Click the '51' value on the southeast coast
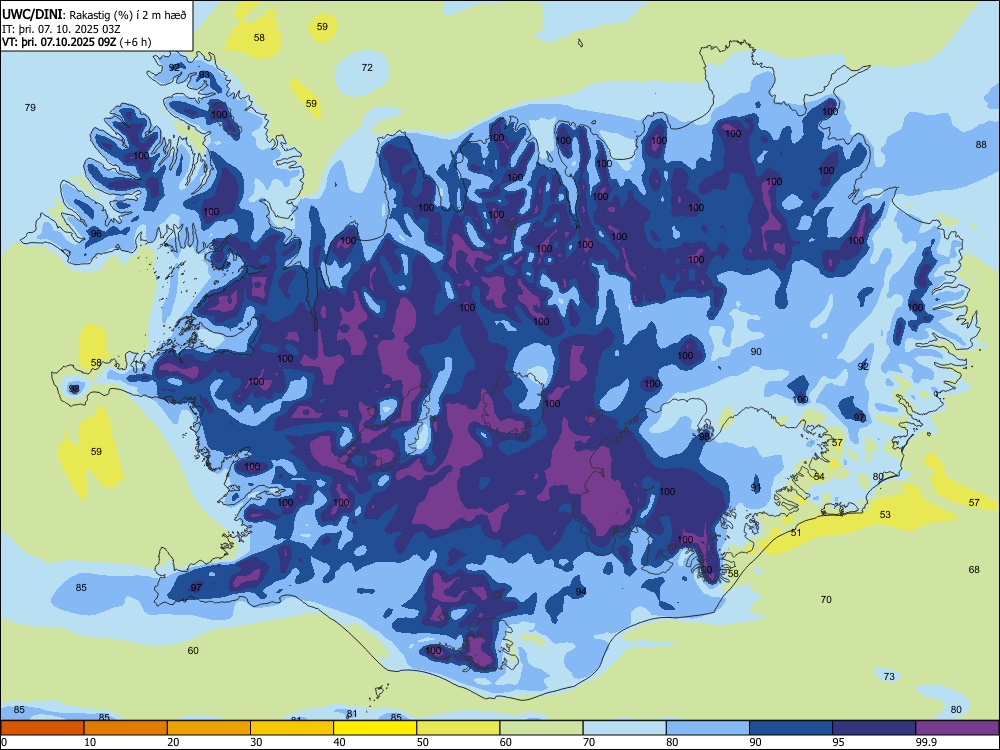Image resolution: width=1000 pixels, height=750 pixels. coord(796,533)
